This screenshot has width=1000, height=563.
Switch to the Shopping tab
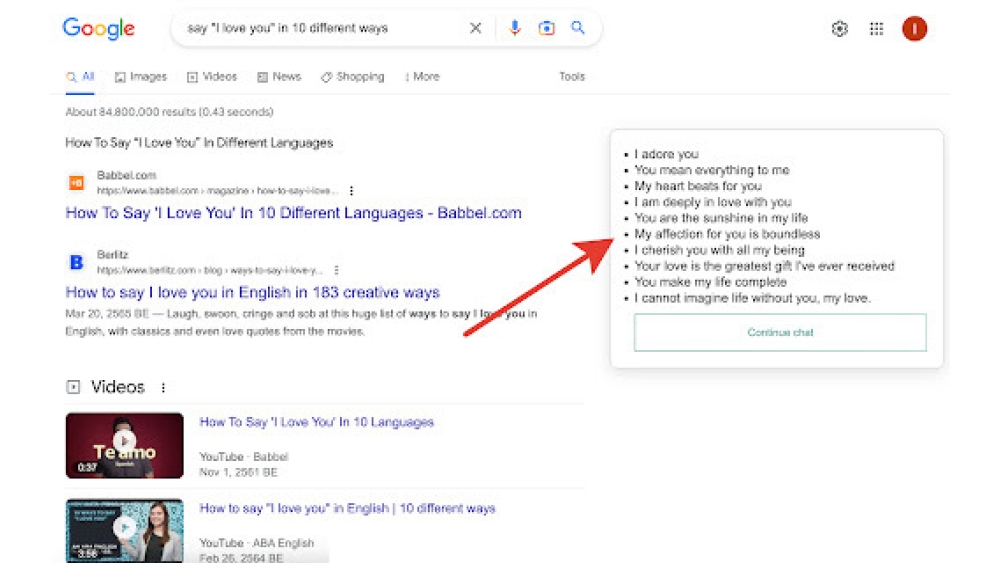click(353, 77)
